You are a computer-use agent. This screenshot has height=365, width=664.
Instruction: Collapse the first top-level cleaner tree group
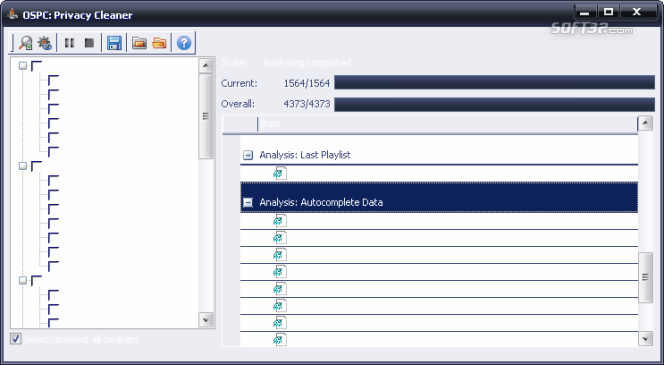point(23,66)
